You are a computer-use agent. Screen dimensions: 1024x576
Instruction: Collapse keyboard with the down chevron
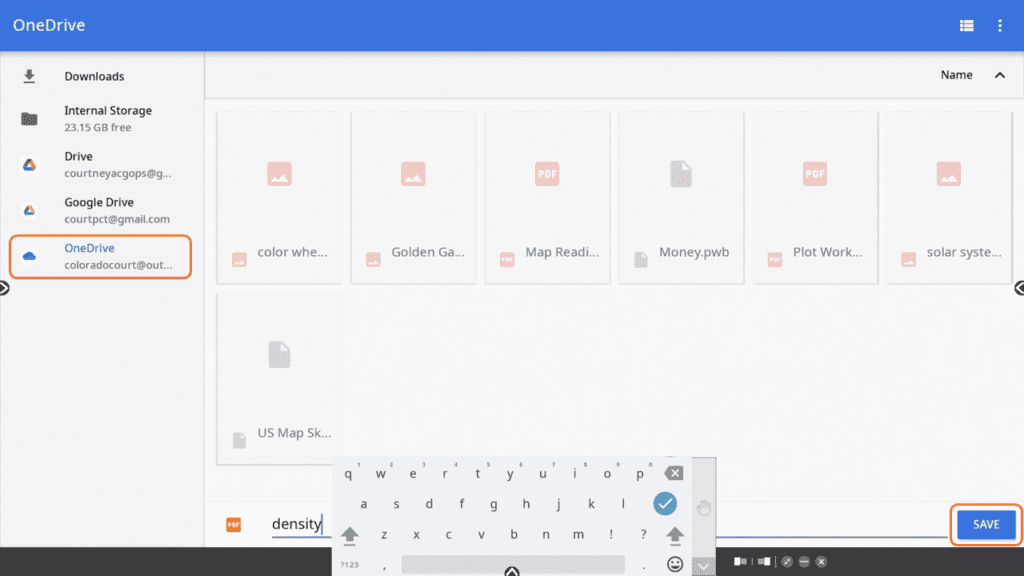click(703, 566)
